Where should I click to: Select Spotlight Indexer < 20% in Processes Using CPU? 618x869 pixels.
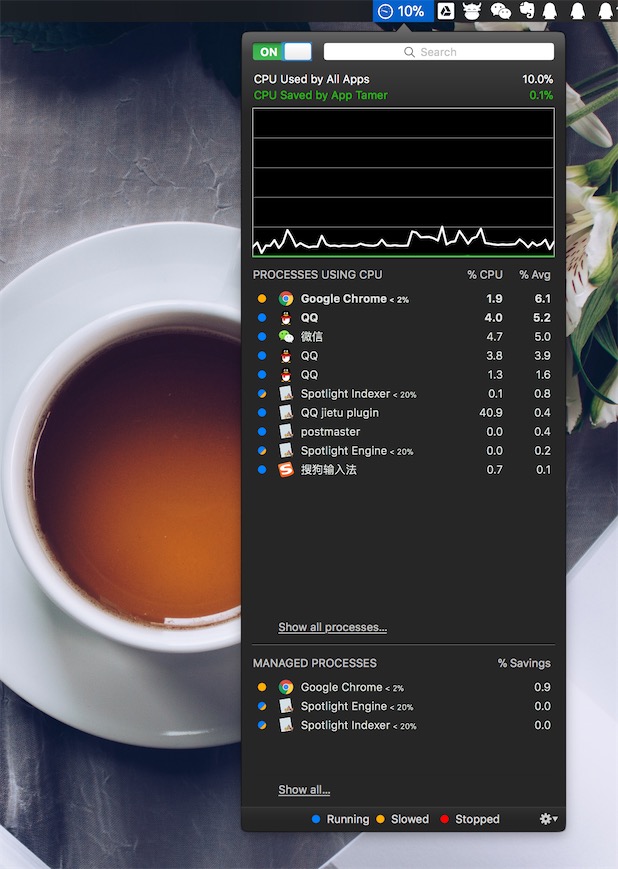click(358, 393)
